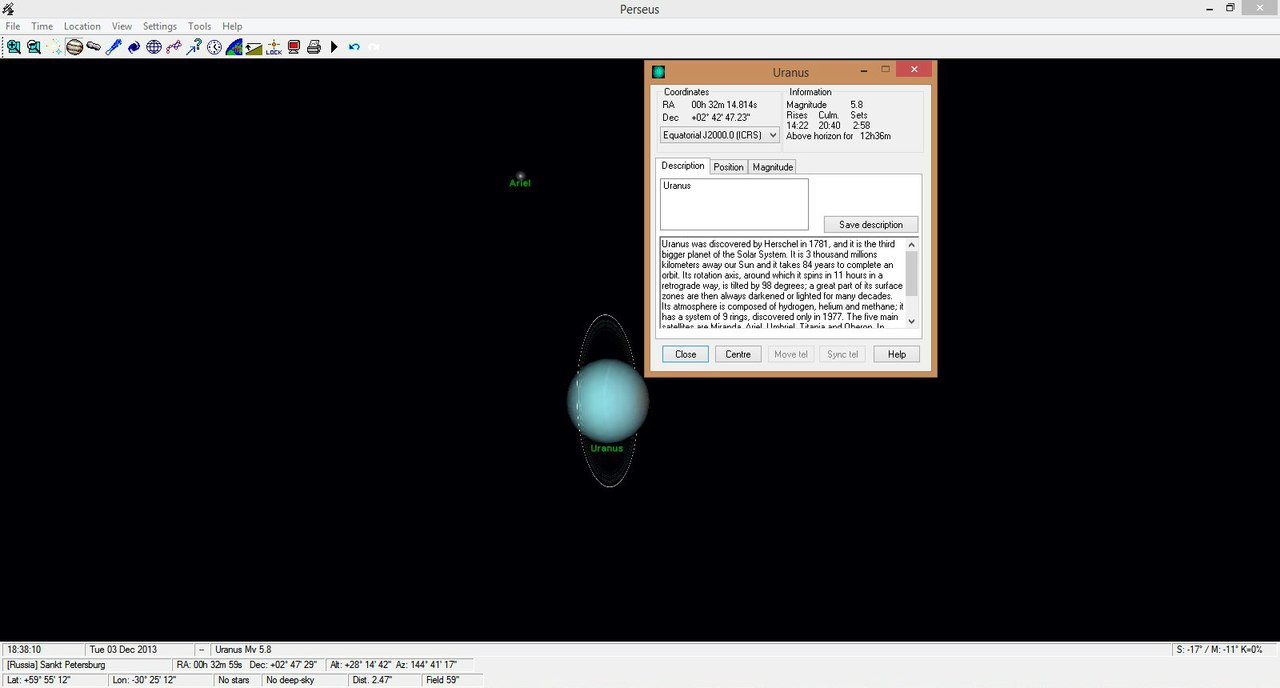Toggle the comets toolbar icon

click(x=114, y=47)
